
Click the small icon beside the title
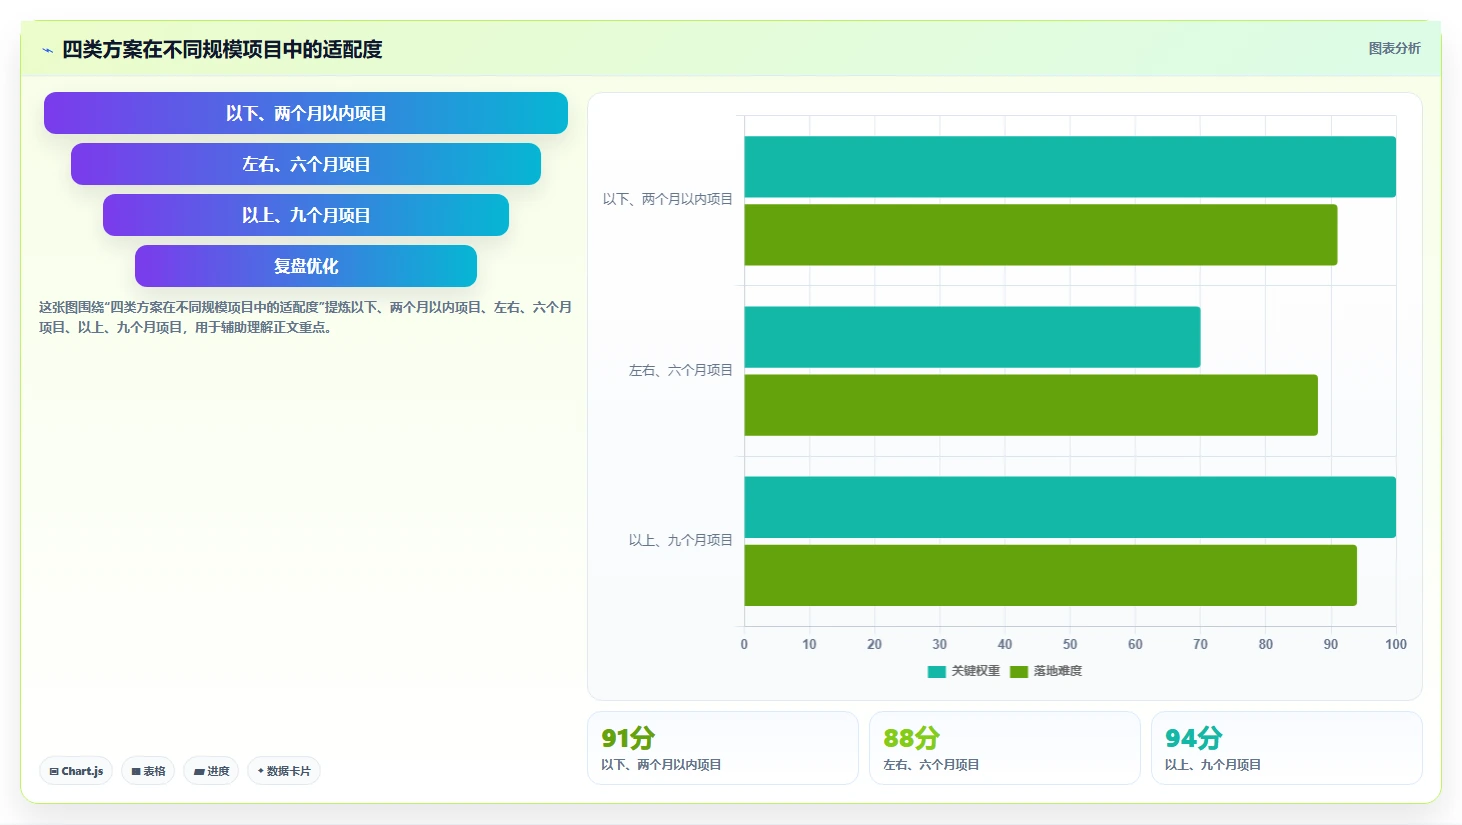click(47, 50)
